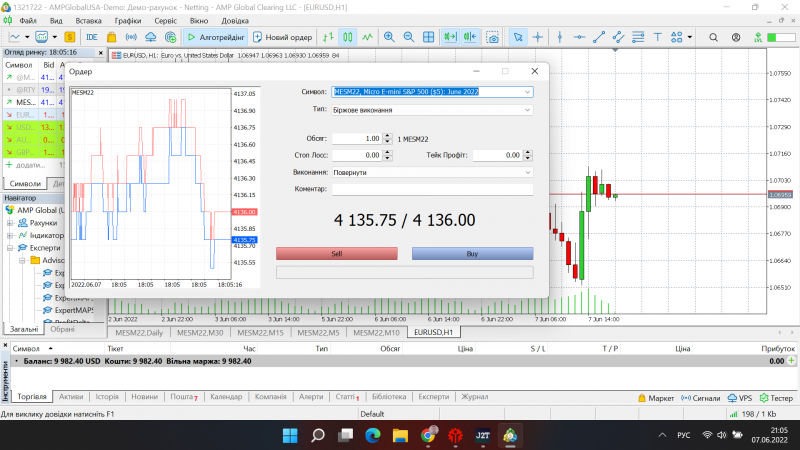Viewport: 800px width, 450px height.
Task: Select the equidistant channel tool
Action: point(618,37)
